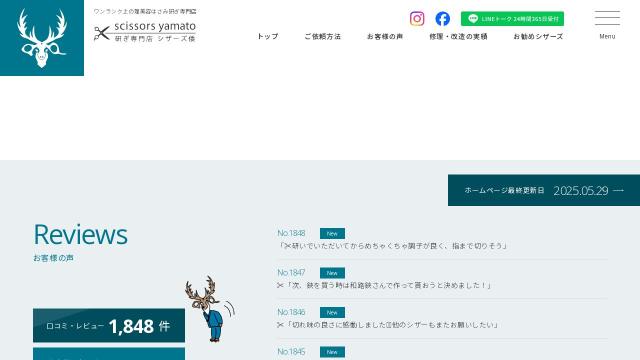Open the お客様の声 menu item
This screenshot has width=640, height=360.
tap(385, 36)
